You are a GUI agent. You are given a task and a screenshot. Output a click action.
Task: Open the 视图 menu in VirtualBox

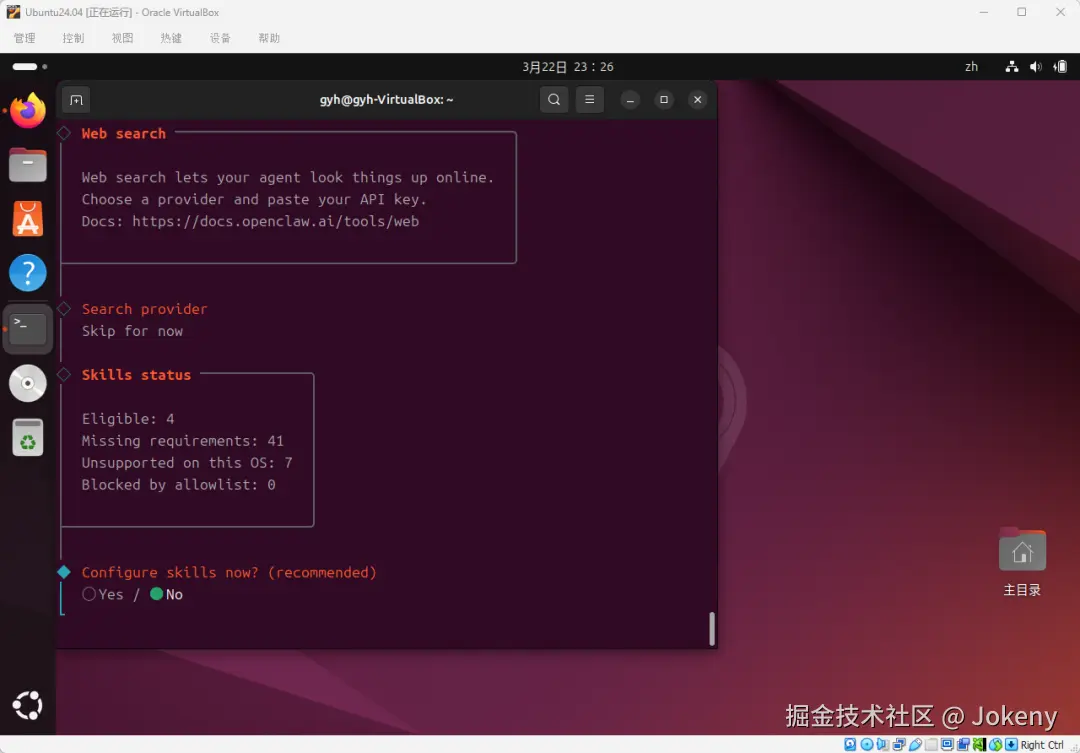(123, 38)
